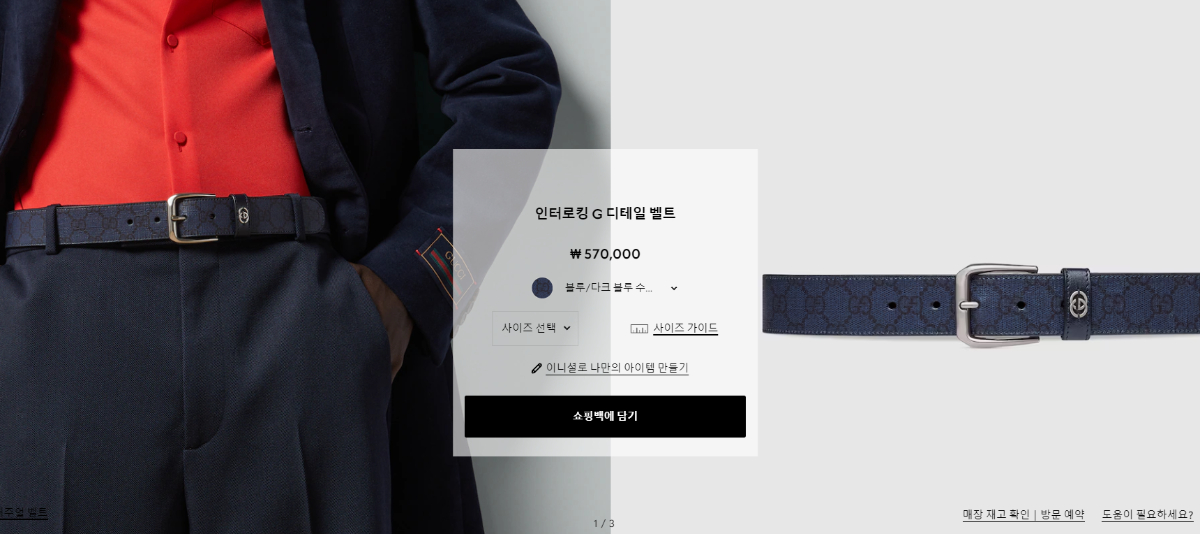Click the interlocking G emblem on the product belt
The image size is (1200, 534).
click(x=1077, y=304)
